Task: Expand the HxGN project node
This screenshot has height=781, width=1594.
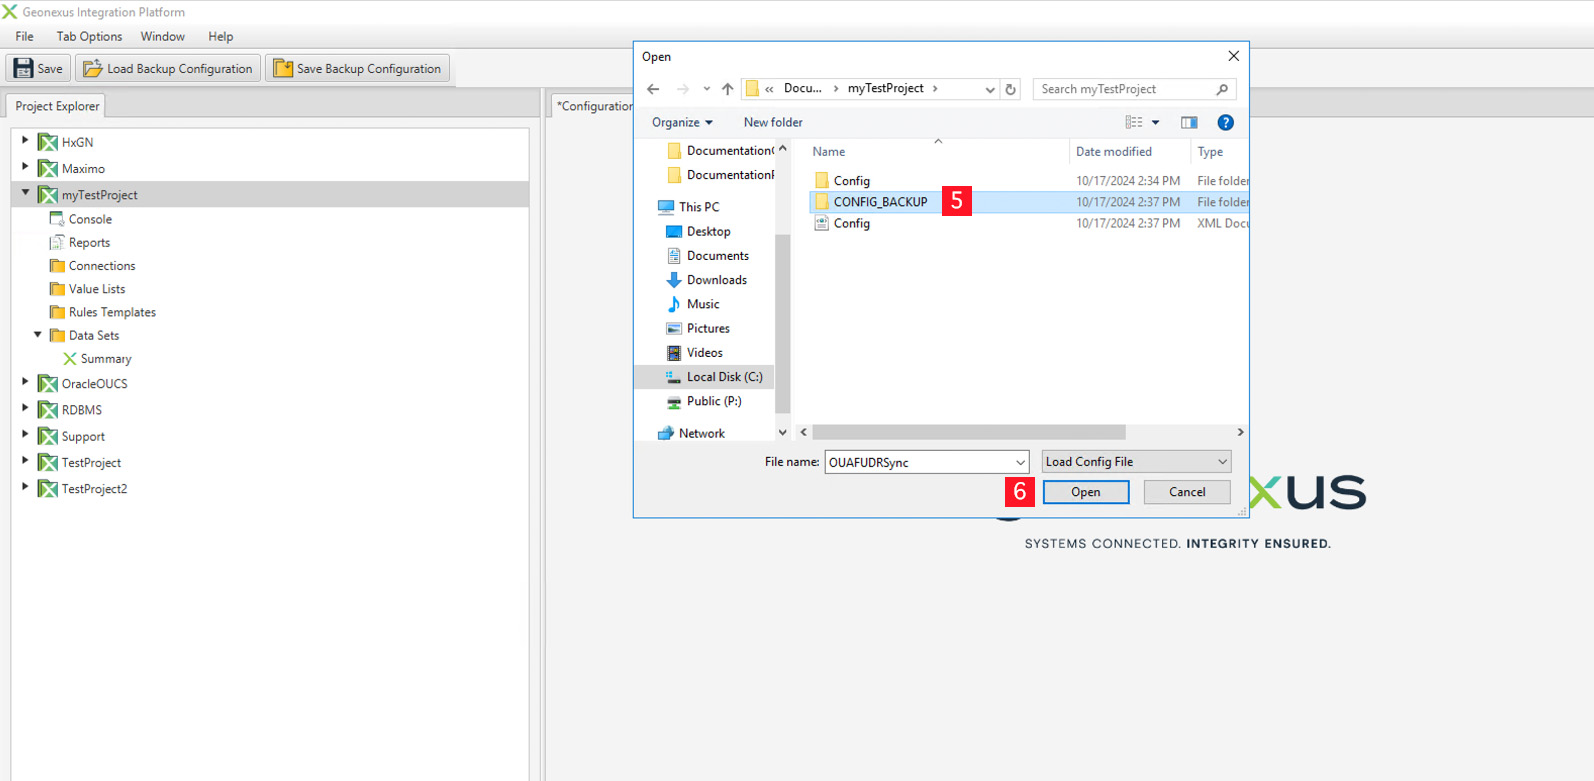Action: (25, 142)
